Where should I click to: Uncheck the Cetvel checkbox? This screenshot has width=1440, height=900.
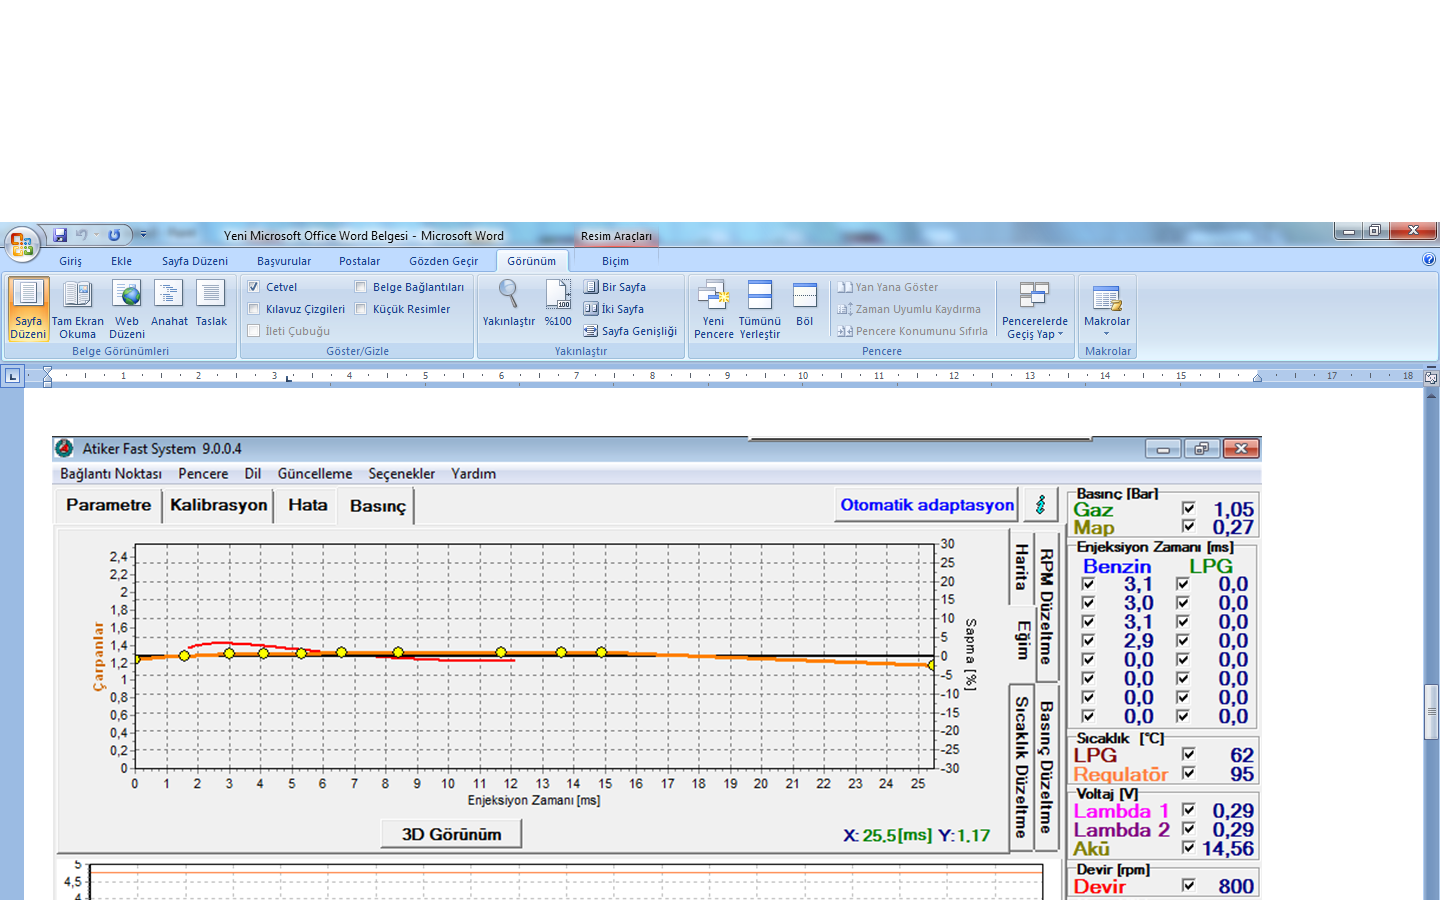[x=254, y=287]
